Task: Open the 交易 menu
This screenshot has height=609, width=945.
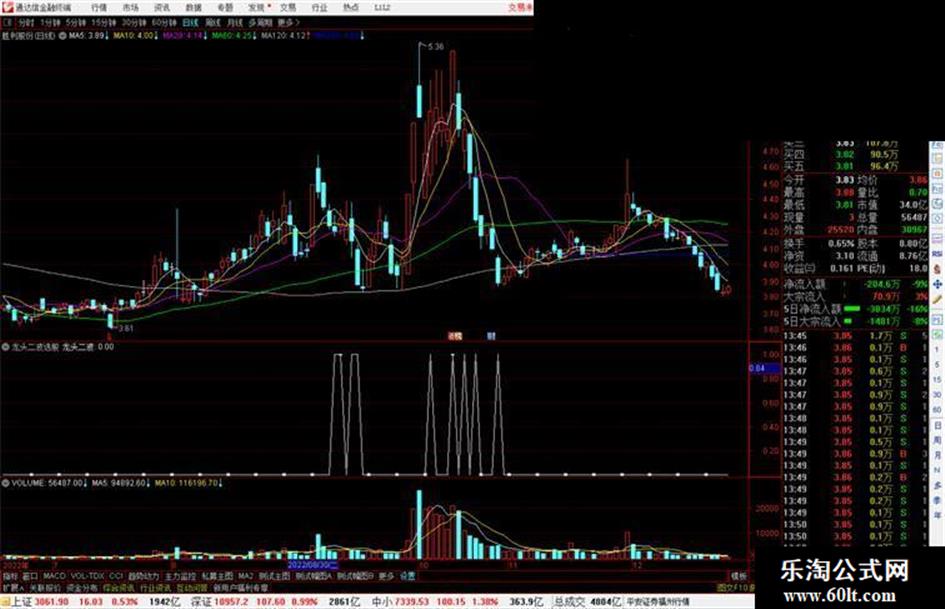Action: [288, 8]
